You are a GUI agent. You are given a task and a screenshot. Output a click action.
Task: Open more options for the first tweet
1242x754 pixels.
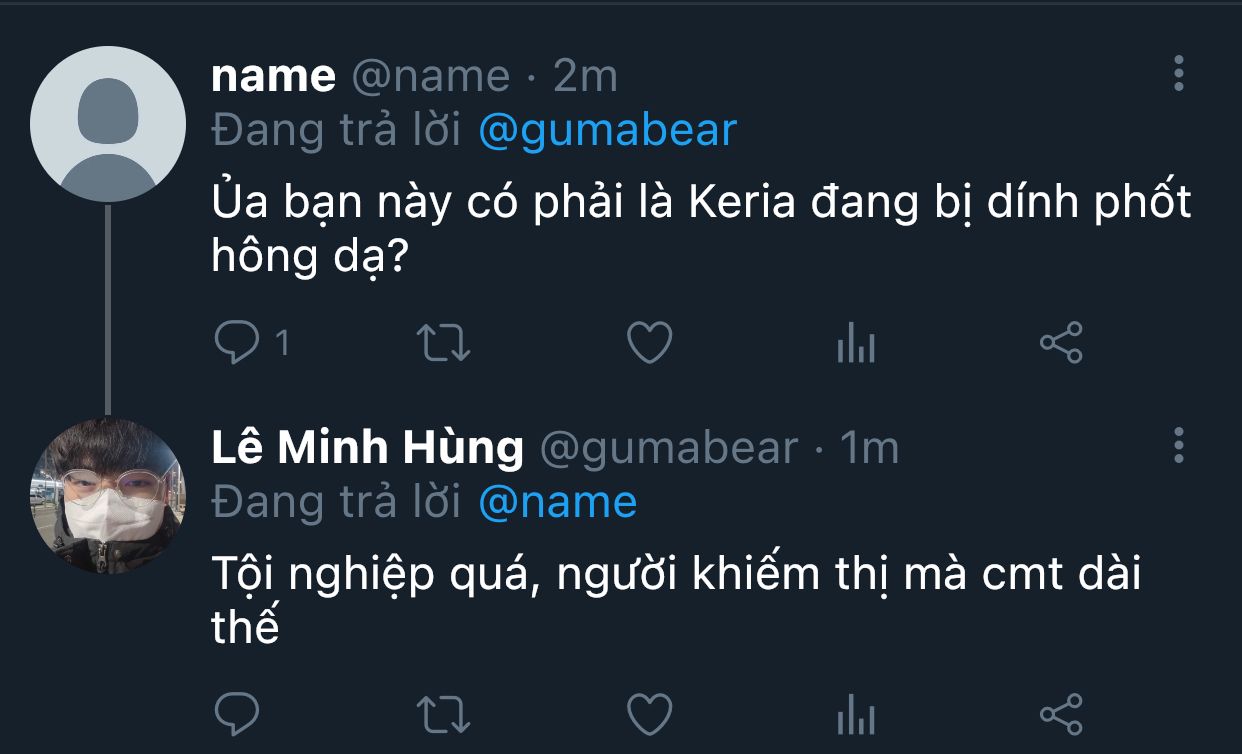coord(1179,74)
